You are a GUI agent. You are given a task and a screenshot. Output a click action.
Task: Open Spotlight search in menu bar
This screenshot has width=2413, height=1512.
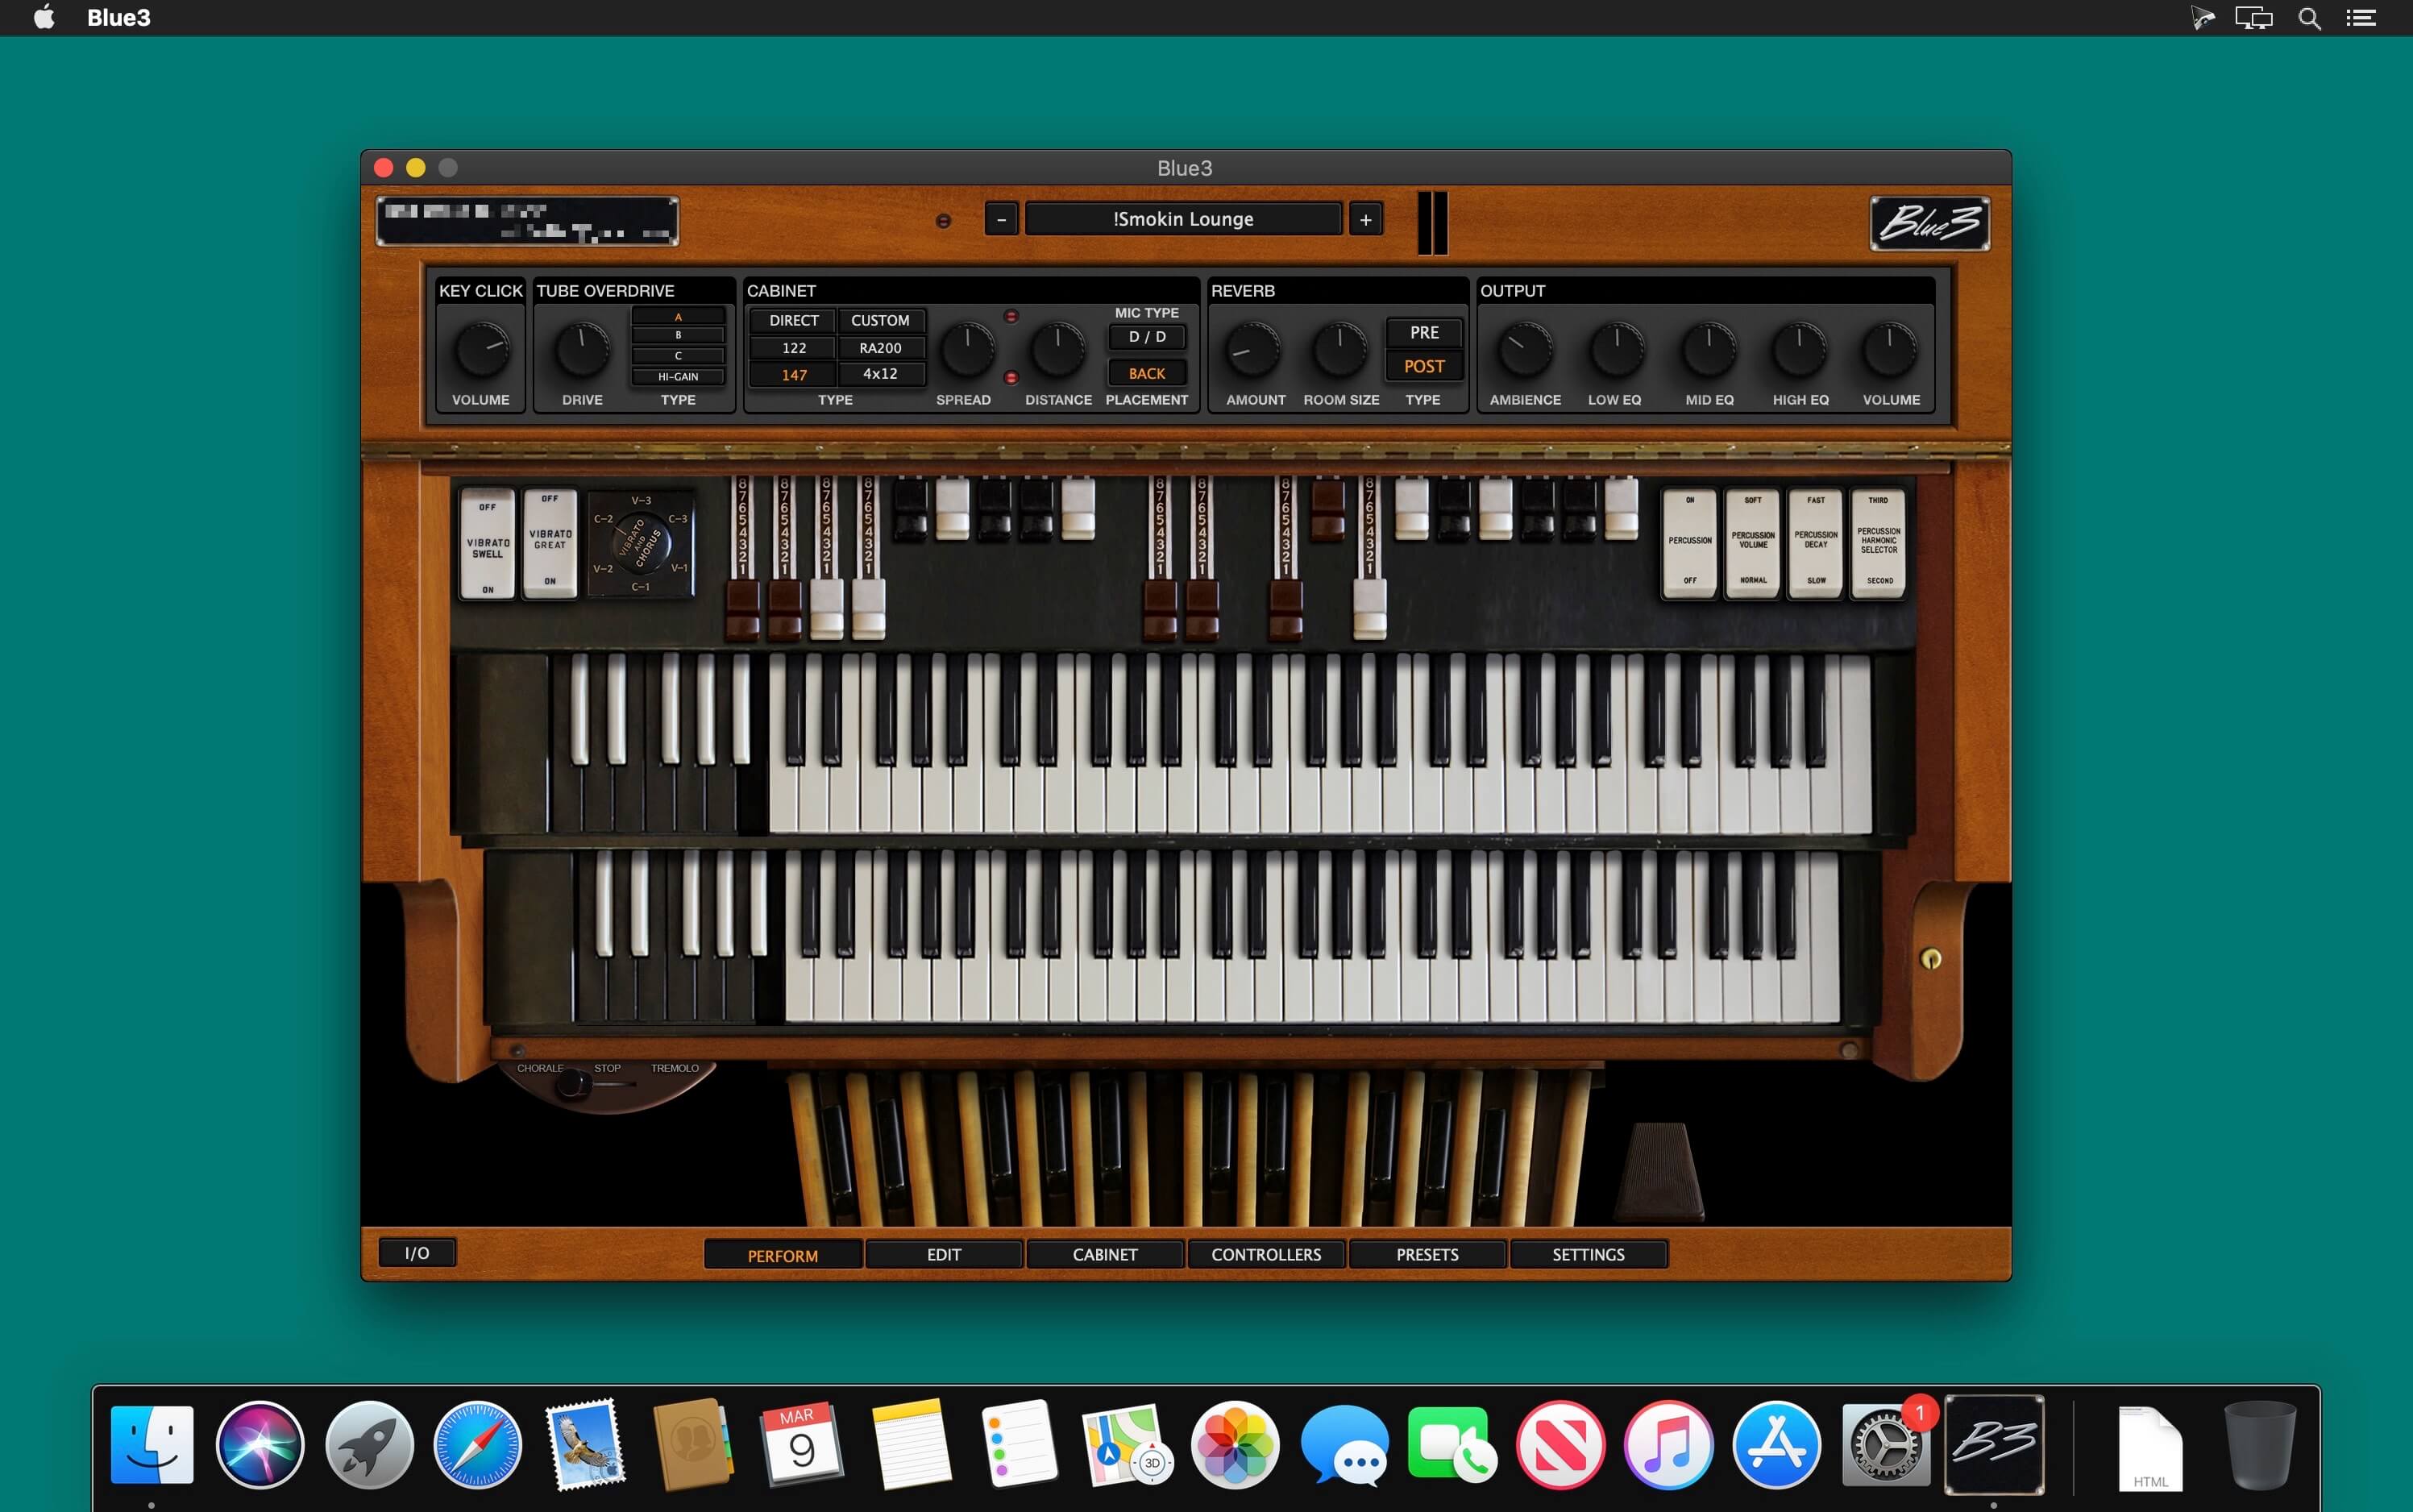click(2309, 18)
